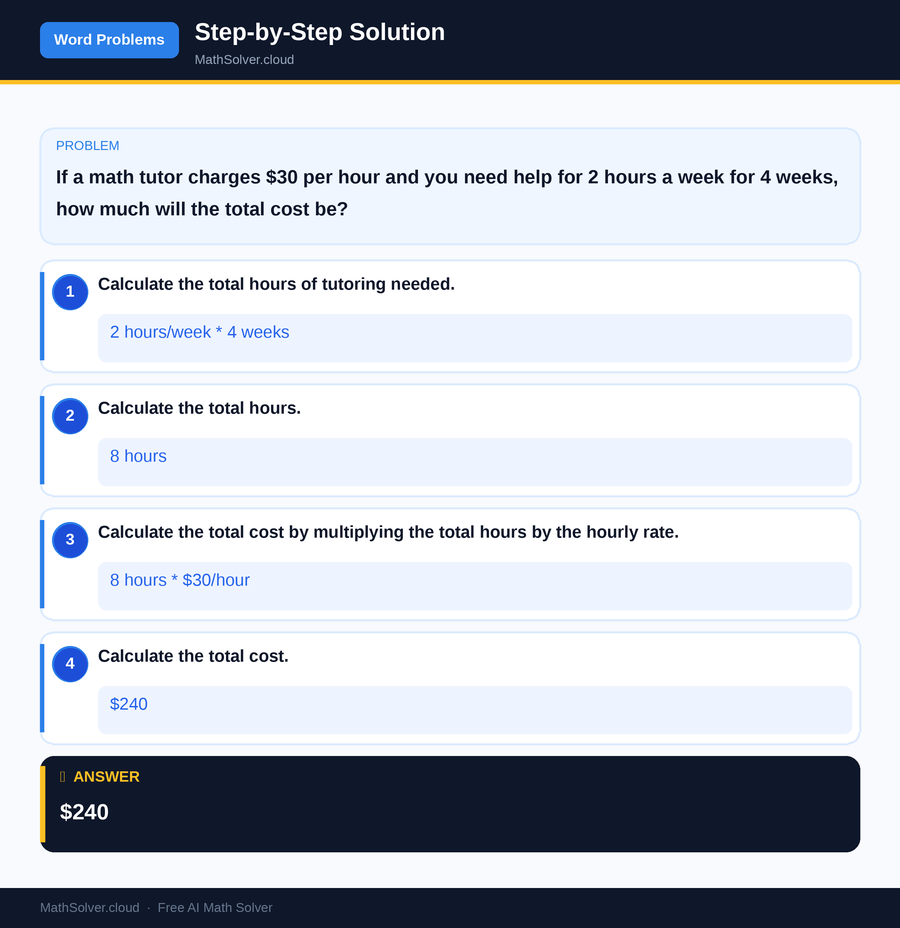Open the Step-by-Step Solution header tab

319,31
